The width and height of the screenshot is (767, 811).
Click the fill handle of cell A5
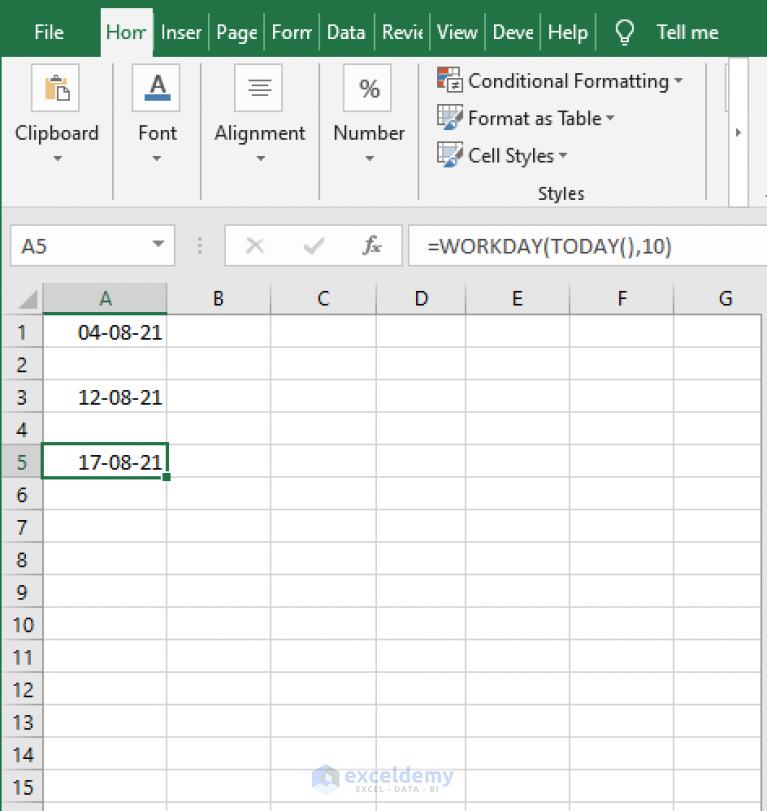click(x=167, y=477)
